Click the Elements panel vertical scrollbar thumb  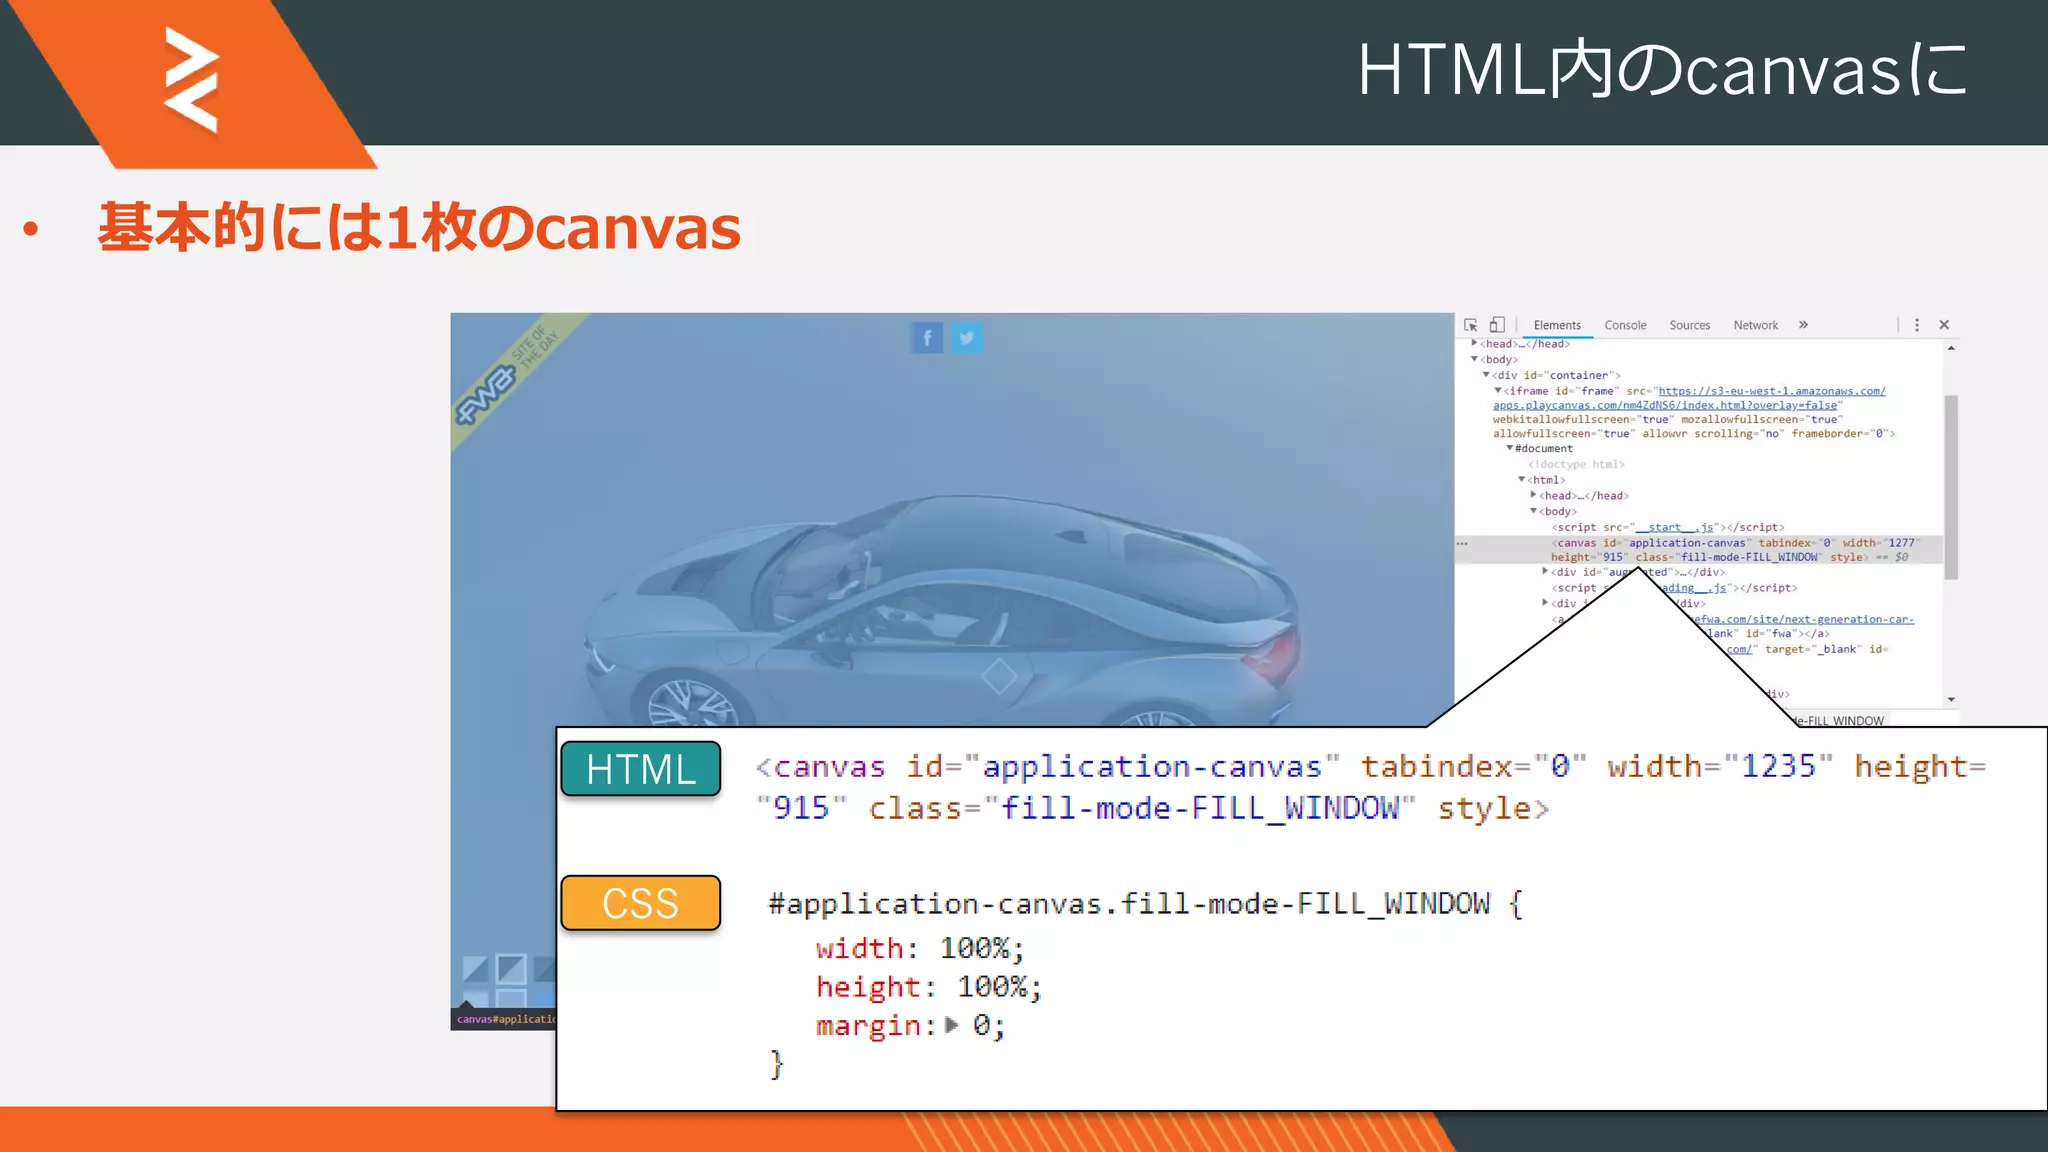coord(1951,487)
